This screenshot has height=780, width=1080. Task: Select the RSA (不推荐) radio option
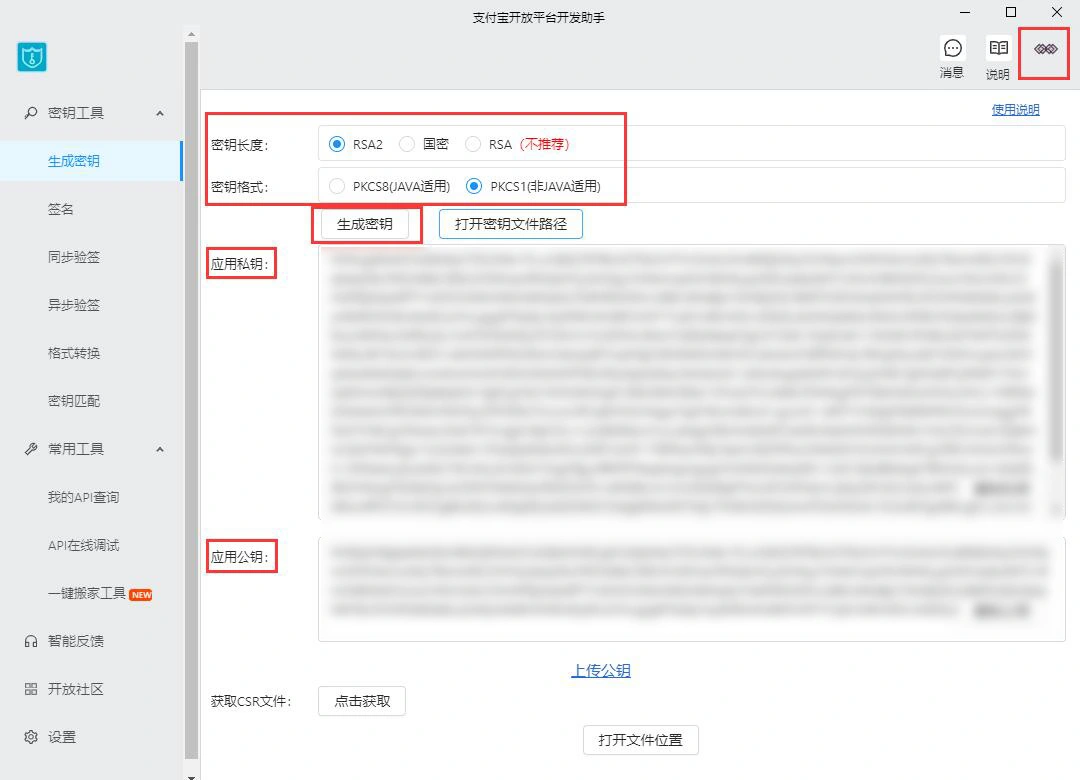click(x=473, y=144)
